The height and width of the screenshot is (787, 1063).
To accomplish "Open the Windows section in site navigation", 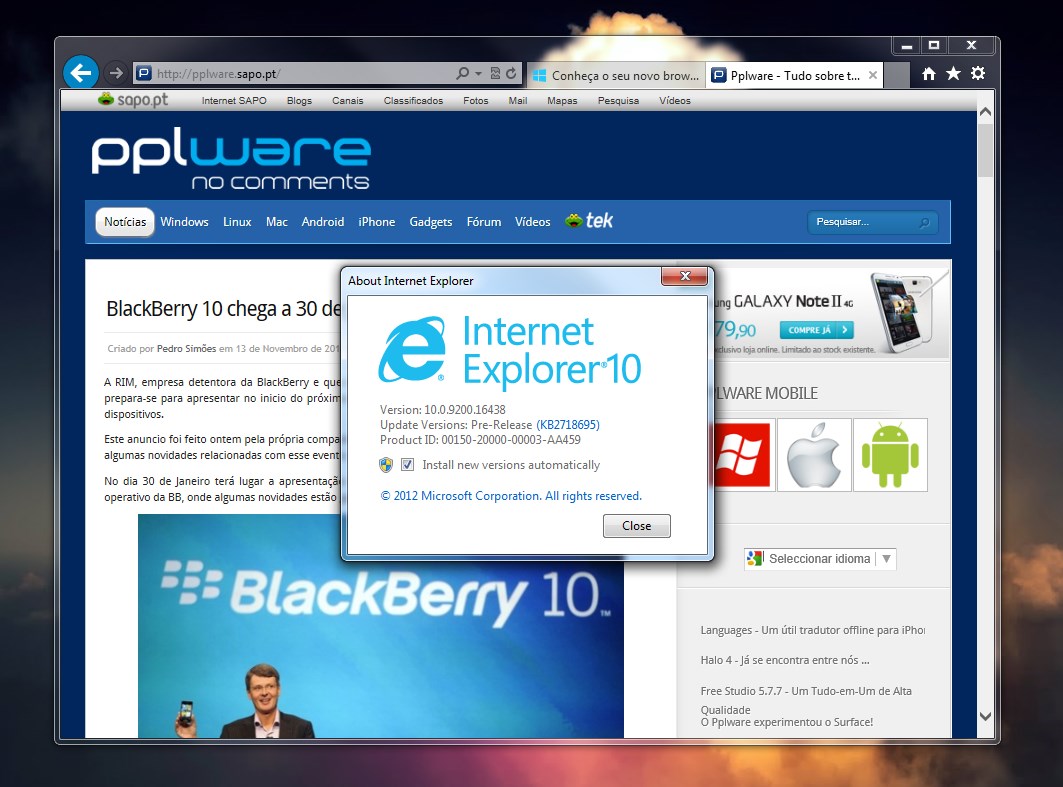I will point(184,222).
